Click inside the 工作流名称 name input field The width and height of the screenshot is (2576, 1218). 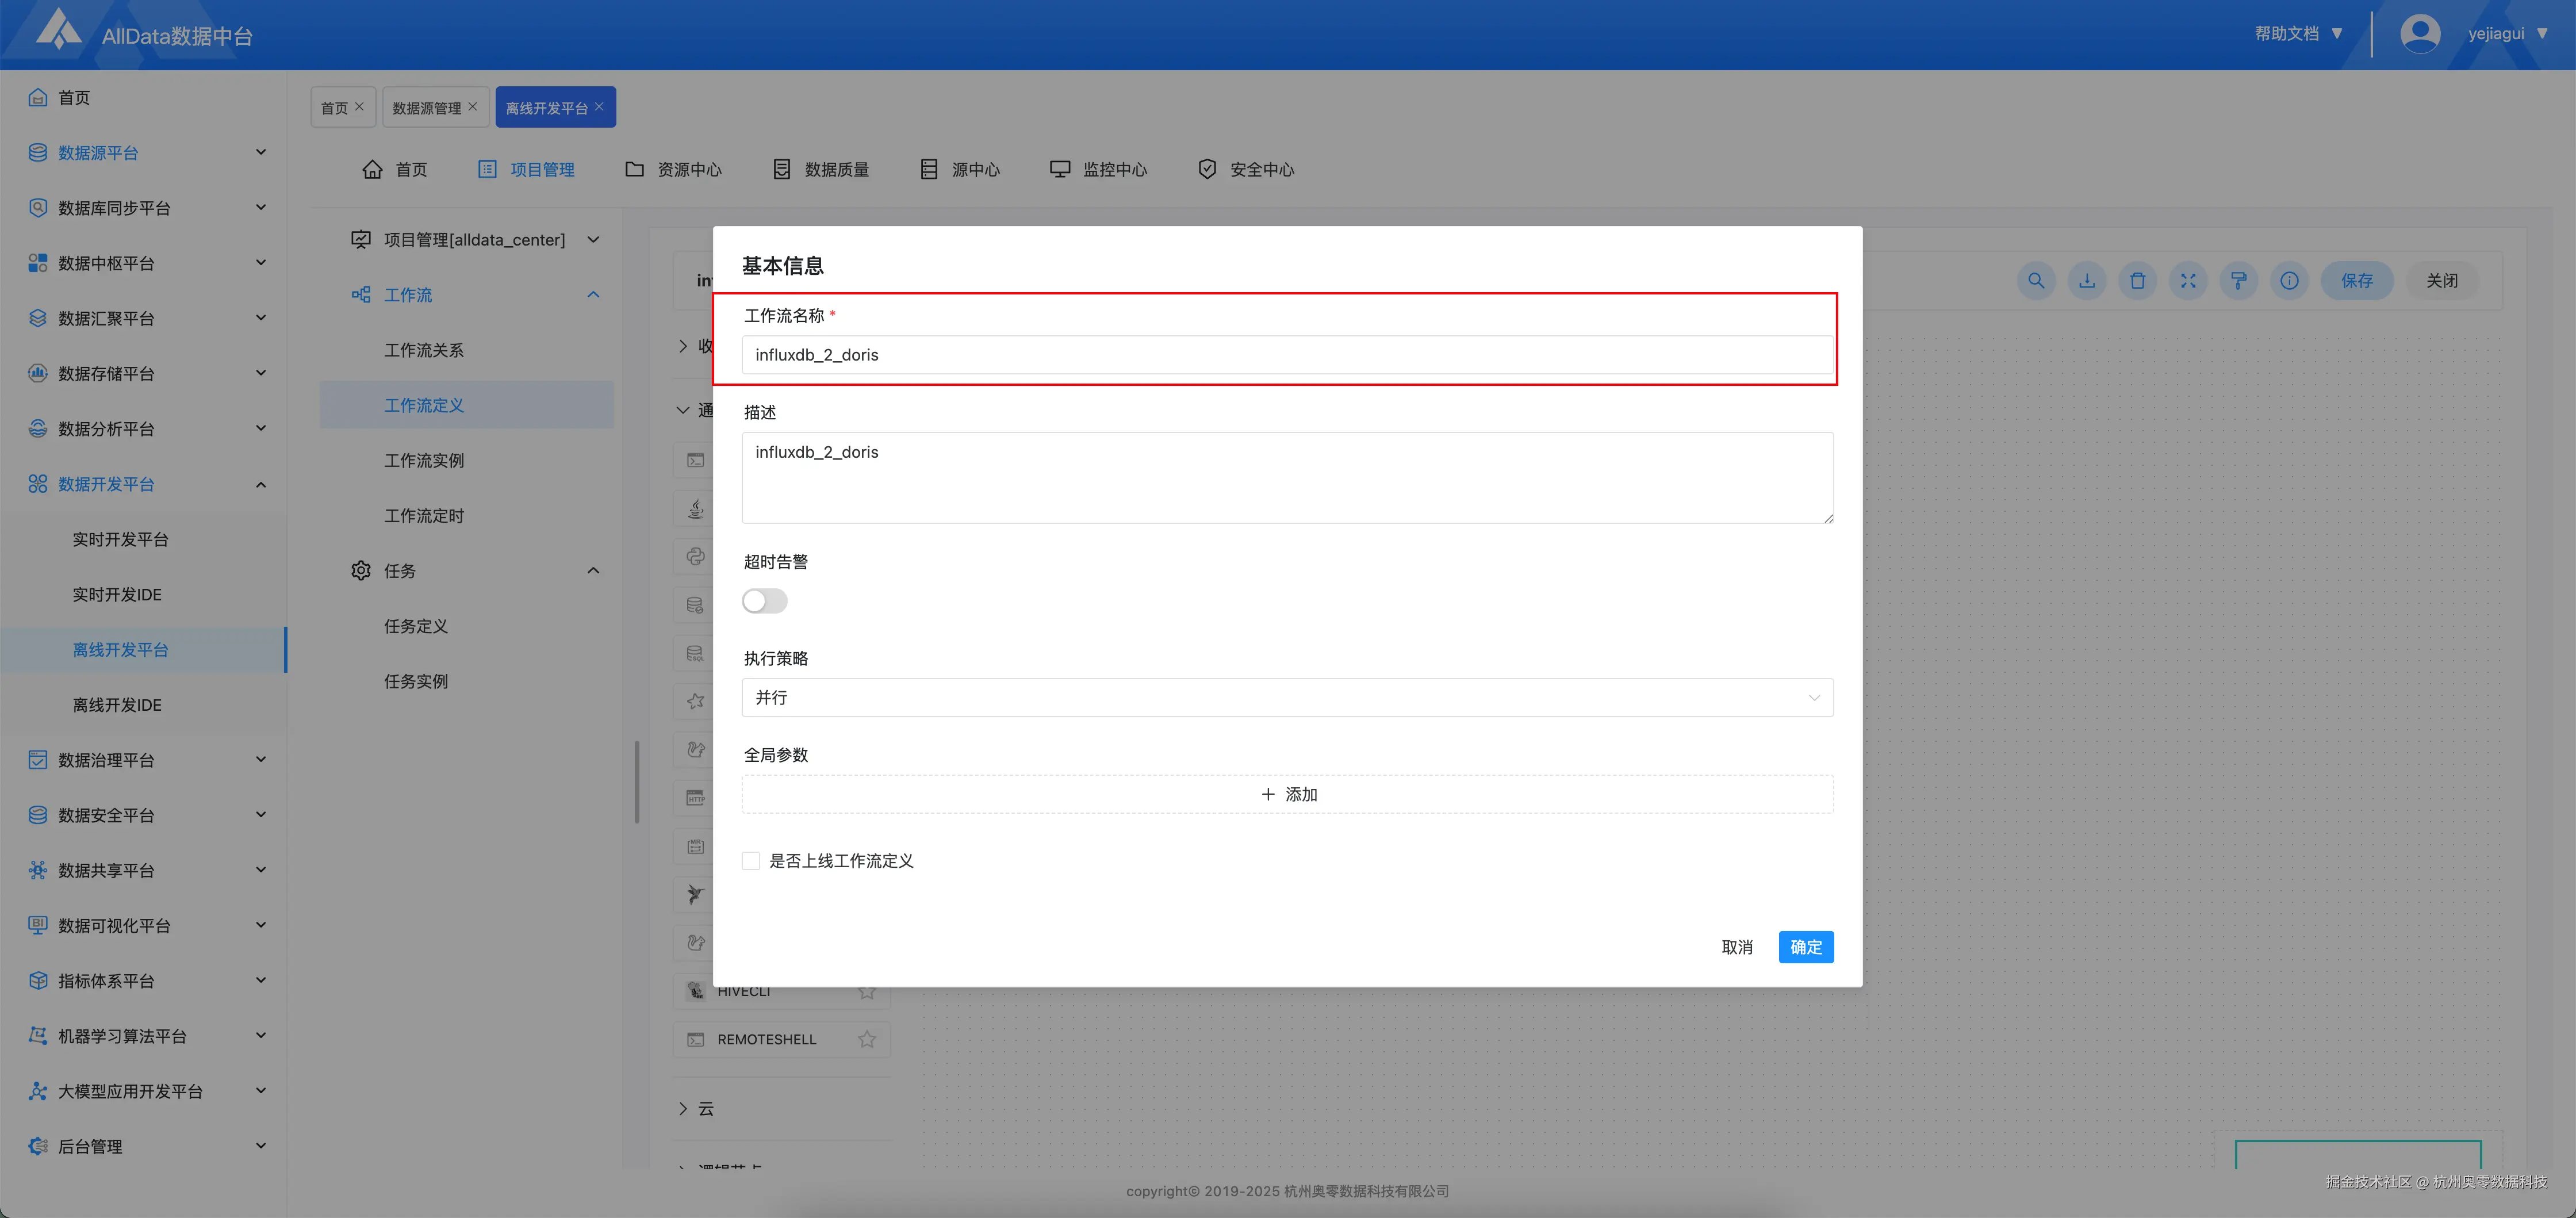[x=1287, y=354]
